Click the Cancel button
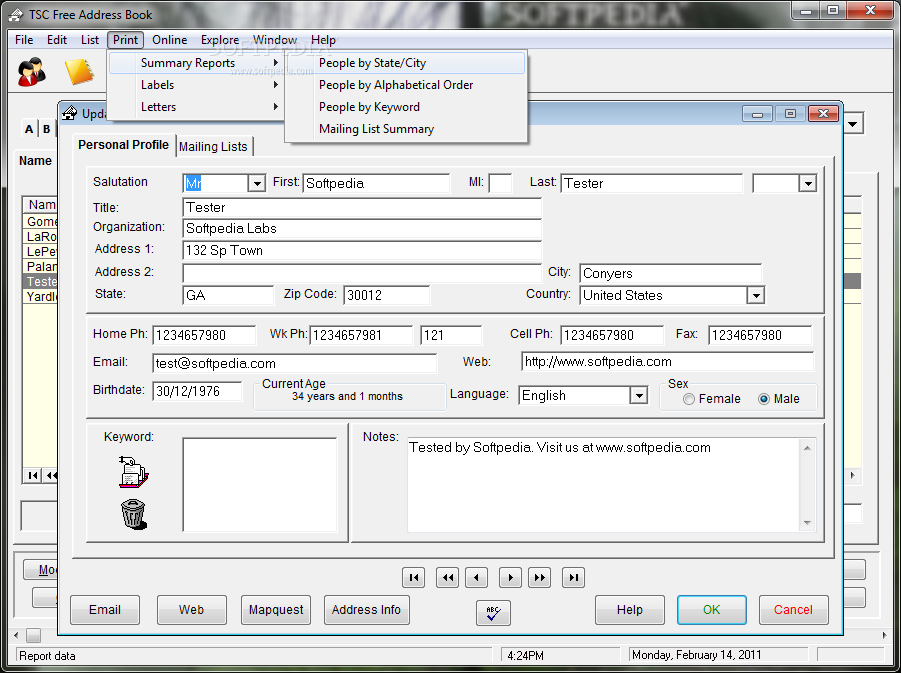Screen dimensions: 901x673 coord(794,610)
